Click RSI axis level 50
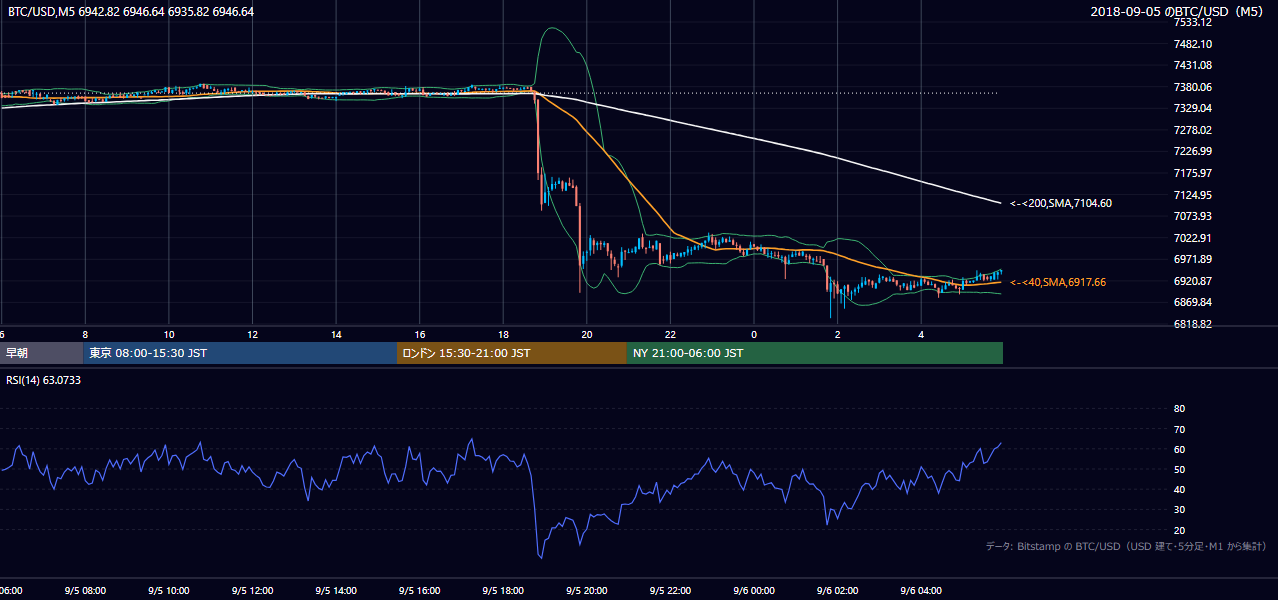Image resolution: width=1278 pixels, height=600 pixels. pyautogui.click(x=1179, y=469)
